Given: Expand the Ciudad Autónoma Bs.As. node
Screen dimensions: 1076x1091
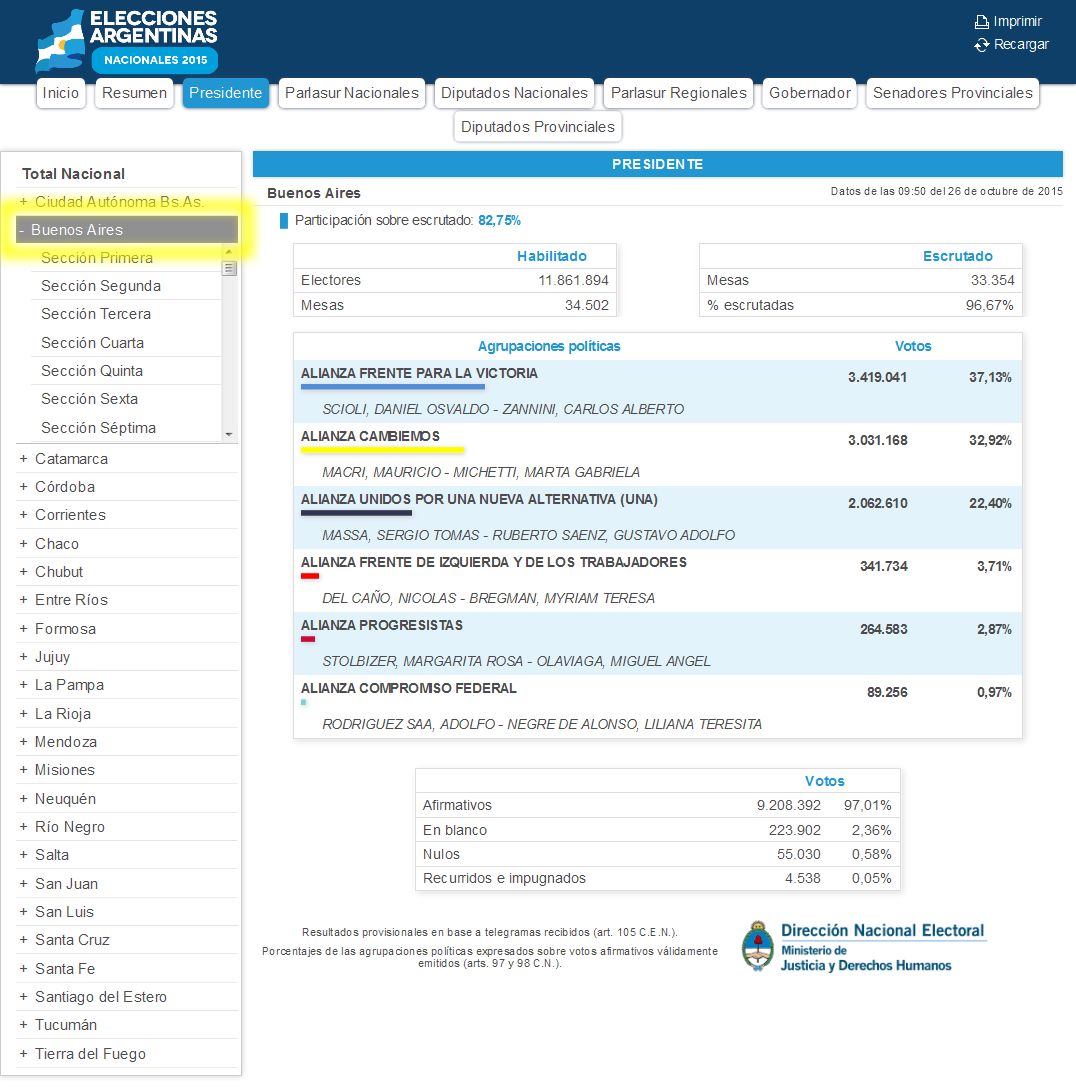Looking at the screenshot, I should pyautogui.click(x=24, y=202).
